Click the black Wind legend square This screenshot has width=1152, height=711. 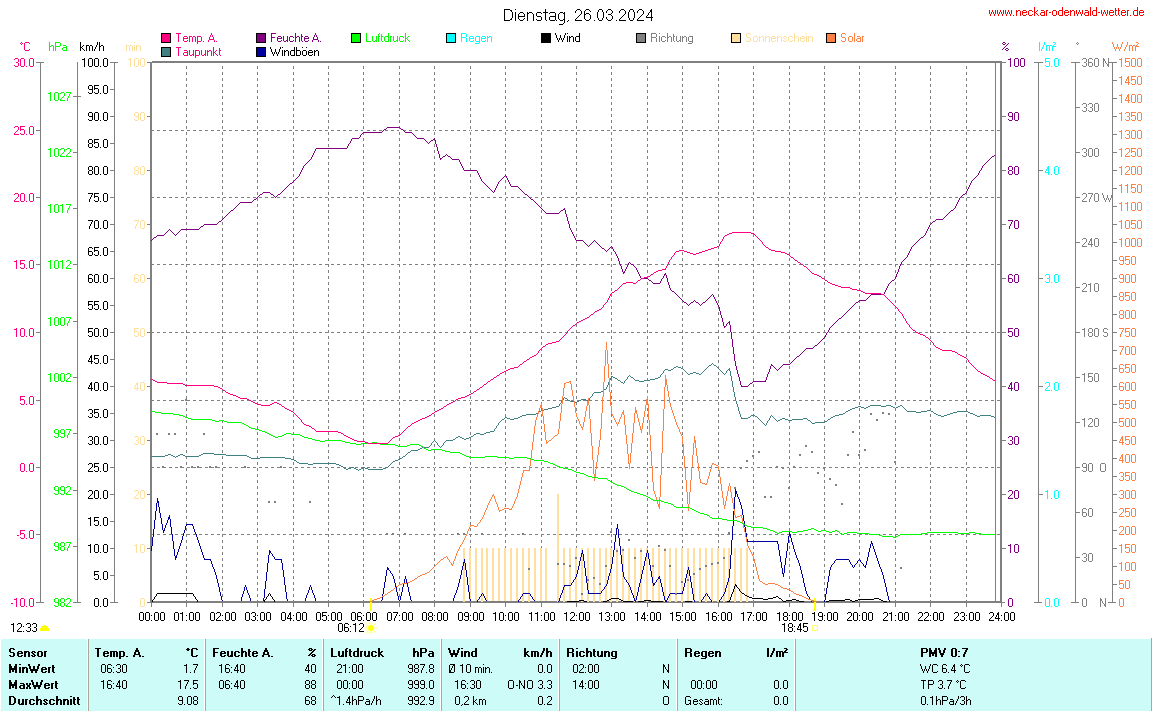[545, 38]
